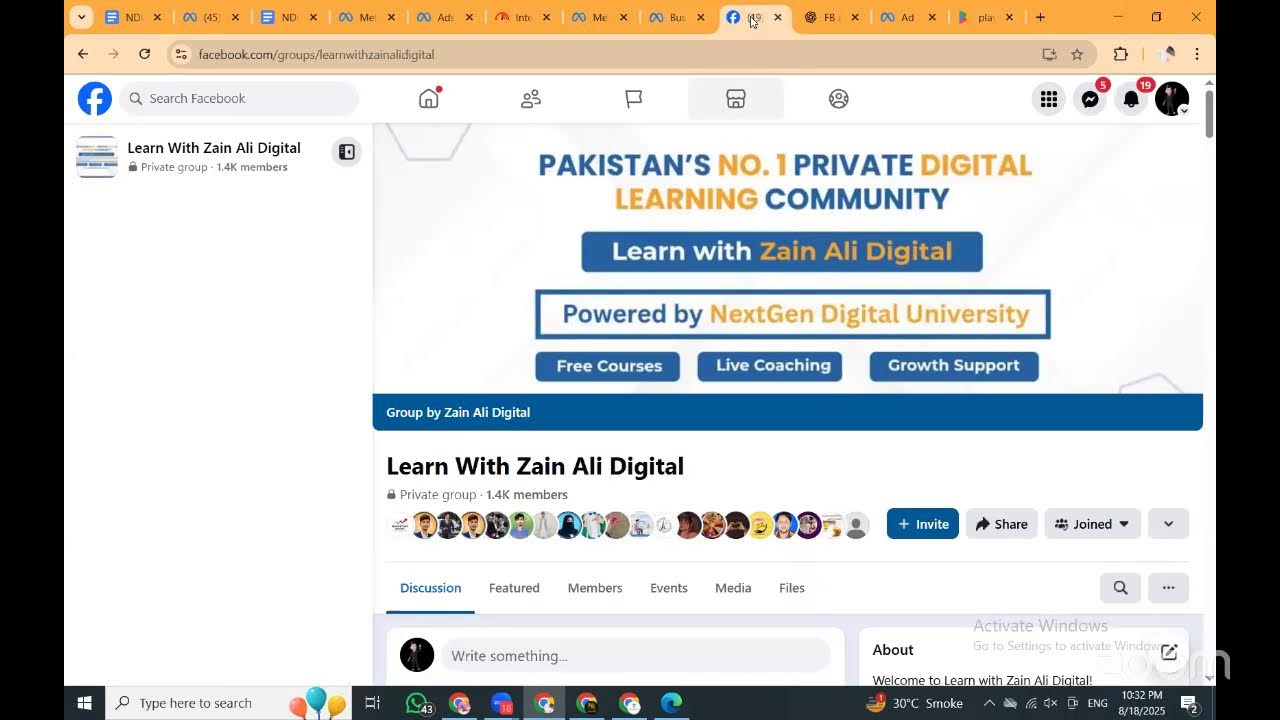
Task: Open the Featured tab
Action: [x=514, y=588]
